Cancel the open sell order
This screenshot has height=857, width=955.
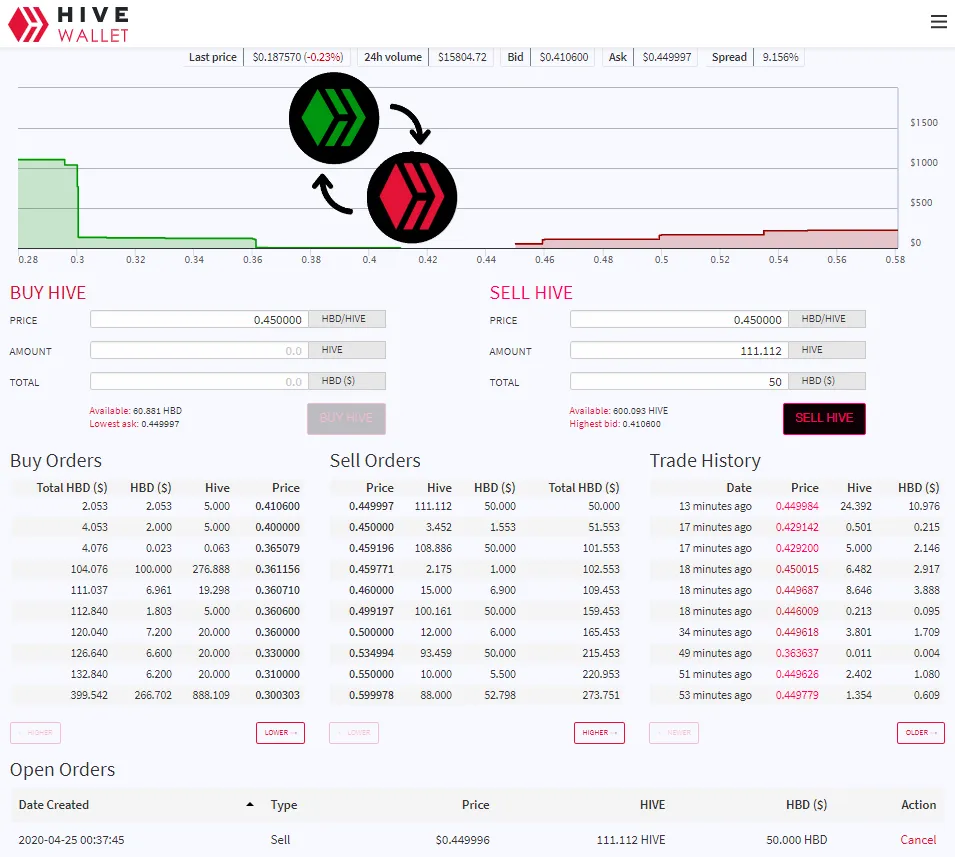pyautogui.click(x=918, y=839)
